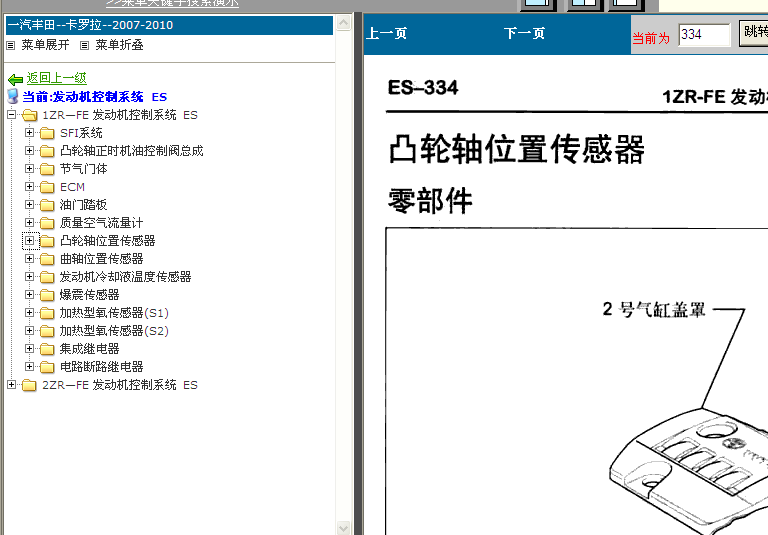Click the 返回上一级 link
Image resolution: width=768 pixels, height=535 pixels.
tap(56, 78)
